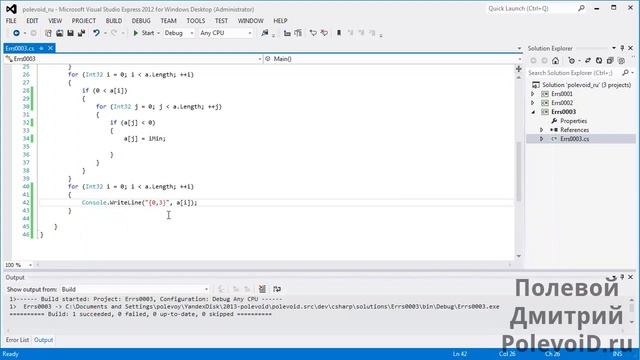The image size is (640, 360).
Task: Toggle a bookmark using the toolbar bookmark icon
Action: [x=339, y=33]
